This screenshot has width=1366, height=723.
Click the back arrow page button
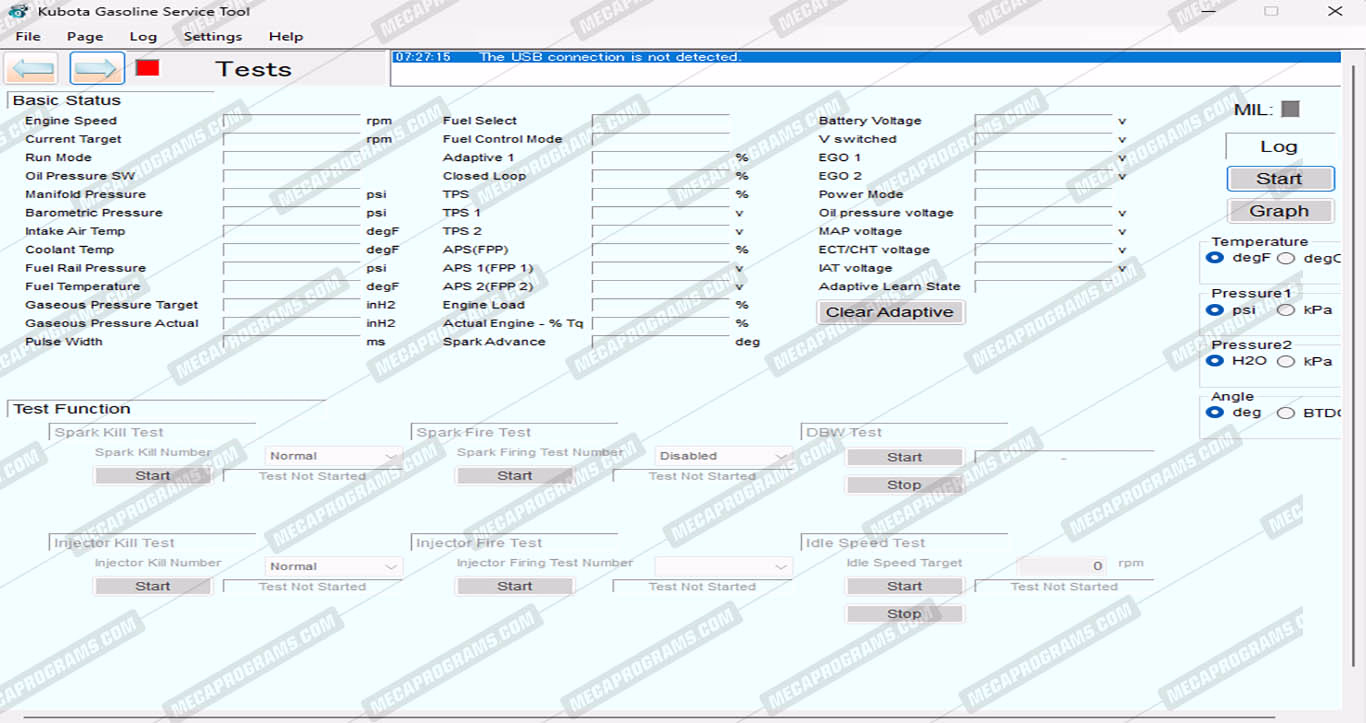[x=32, y=69]
